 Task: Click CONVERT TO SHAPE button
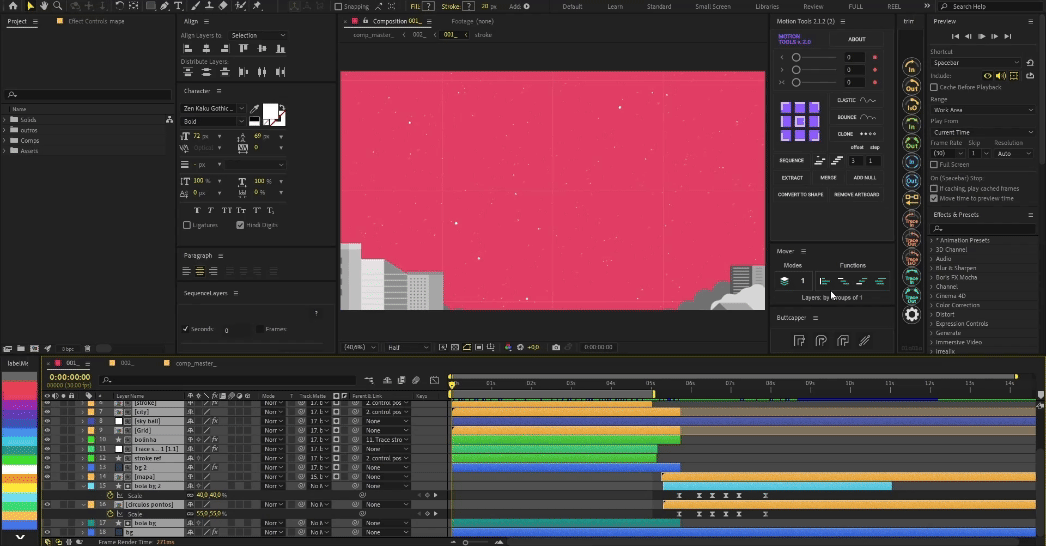800,194
